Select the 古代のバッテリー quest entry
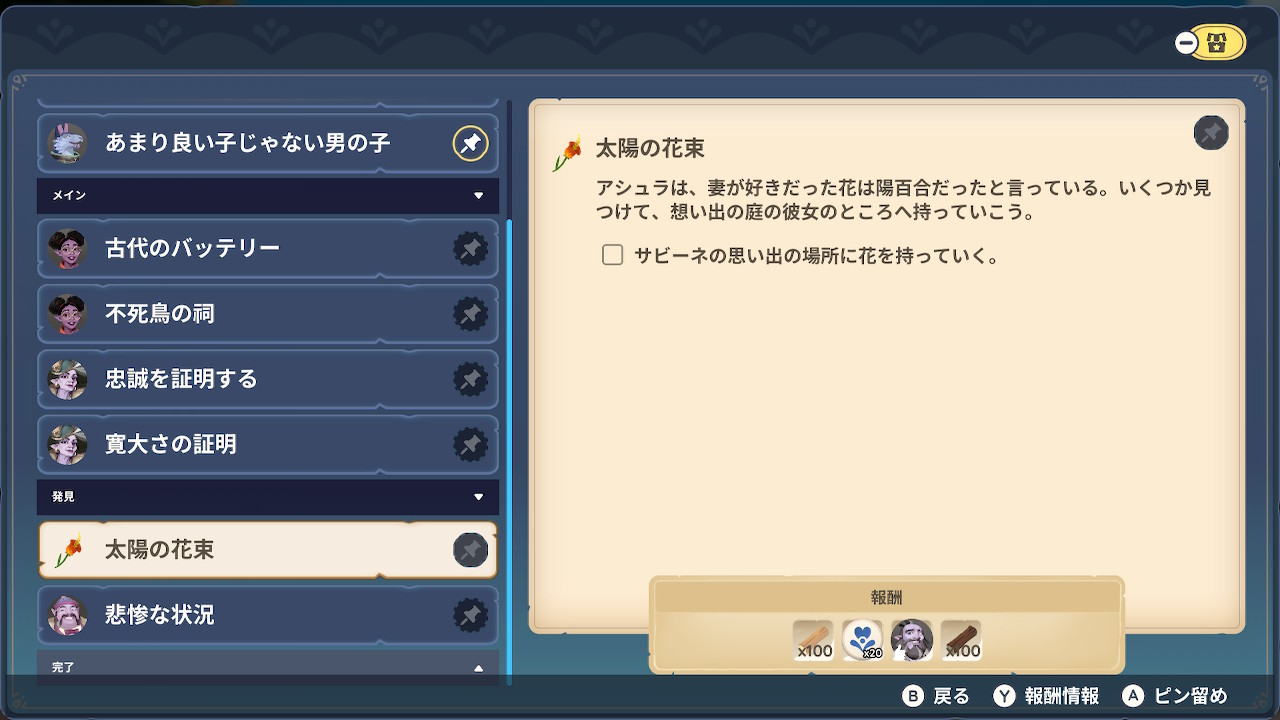This screenshot has height=720, width=1280. coord(268,248)
